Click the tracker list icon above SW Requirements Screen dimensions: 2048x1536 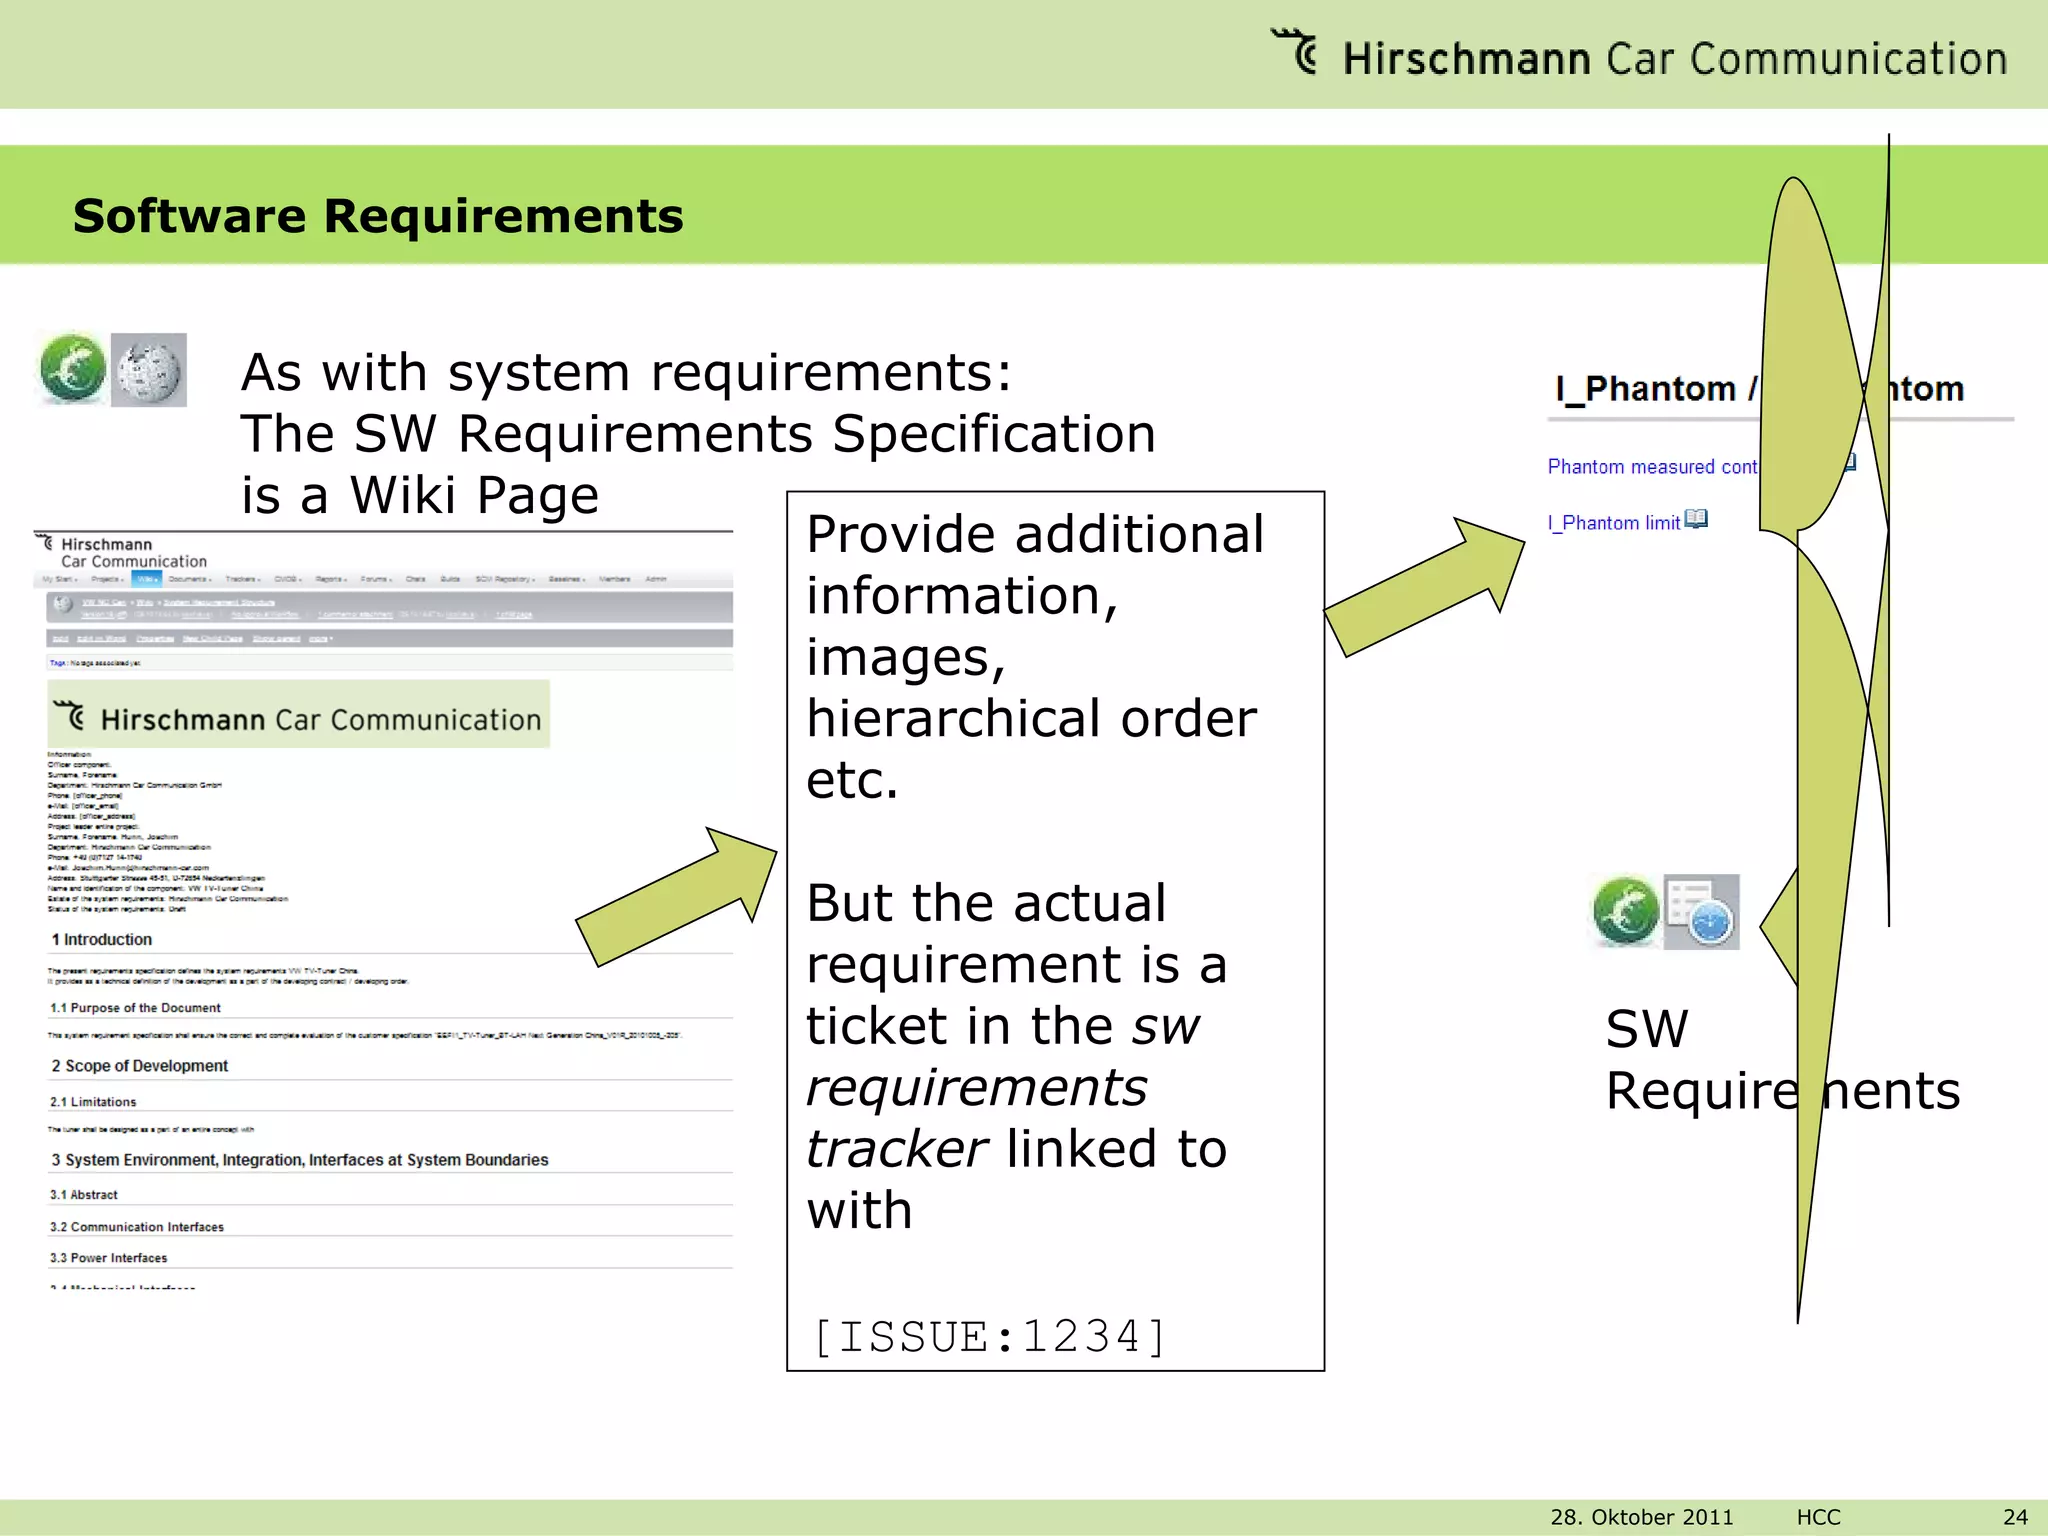1702,912
